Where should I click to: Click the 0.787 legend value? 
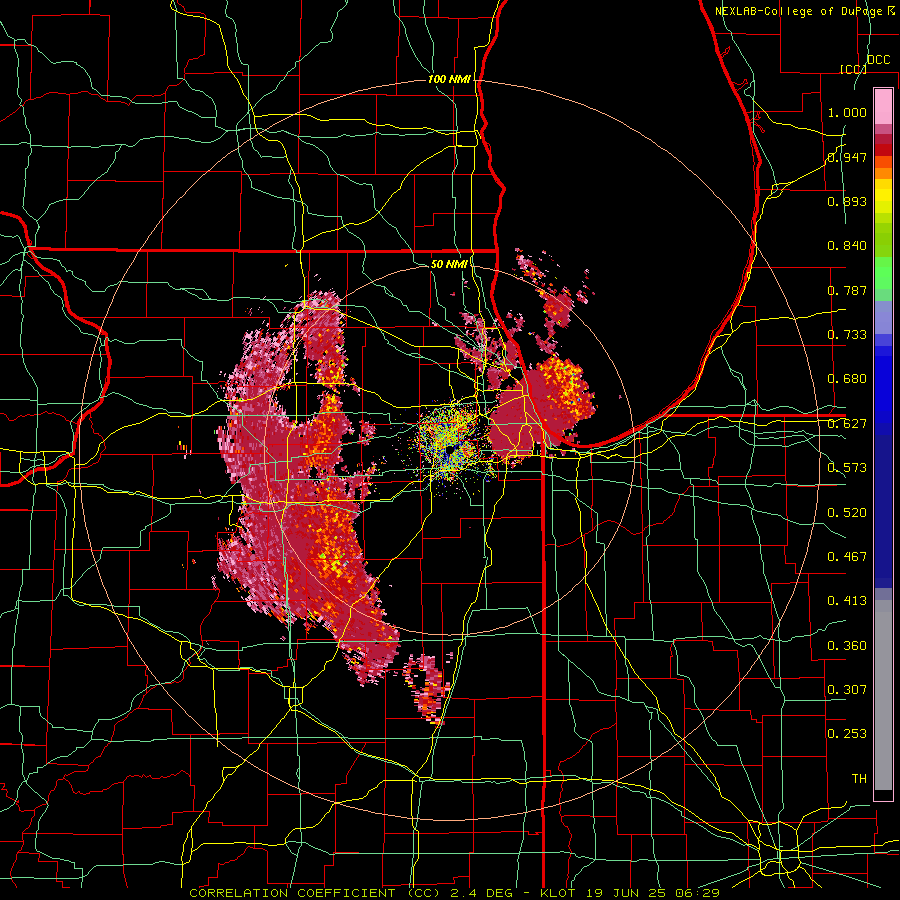pos(847,290)
